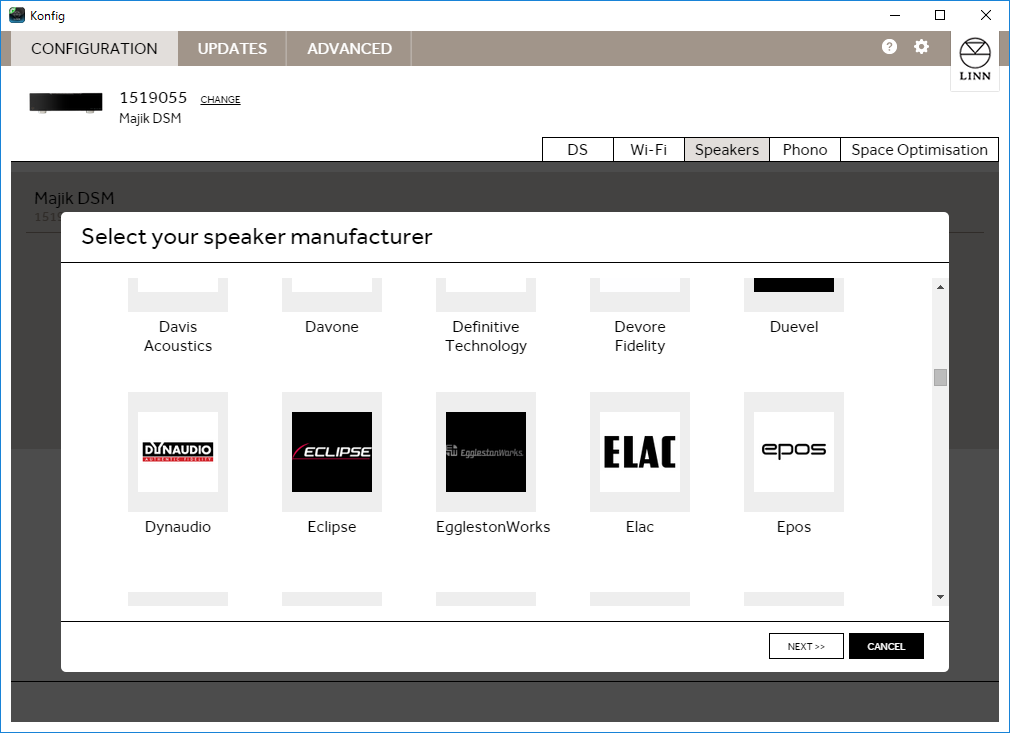Open help via the question mark icon
1010x733 pixels.
(x=889, y=46)
